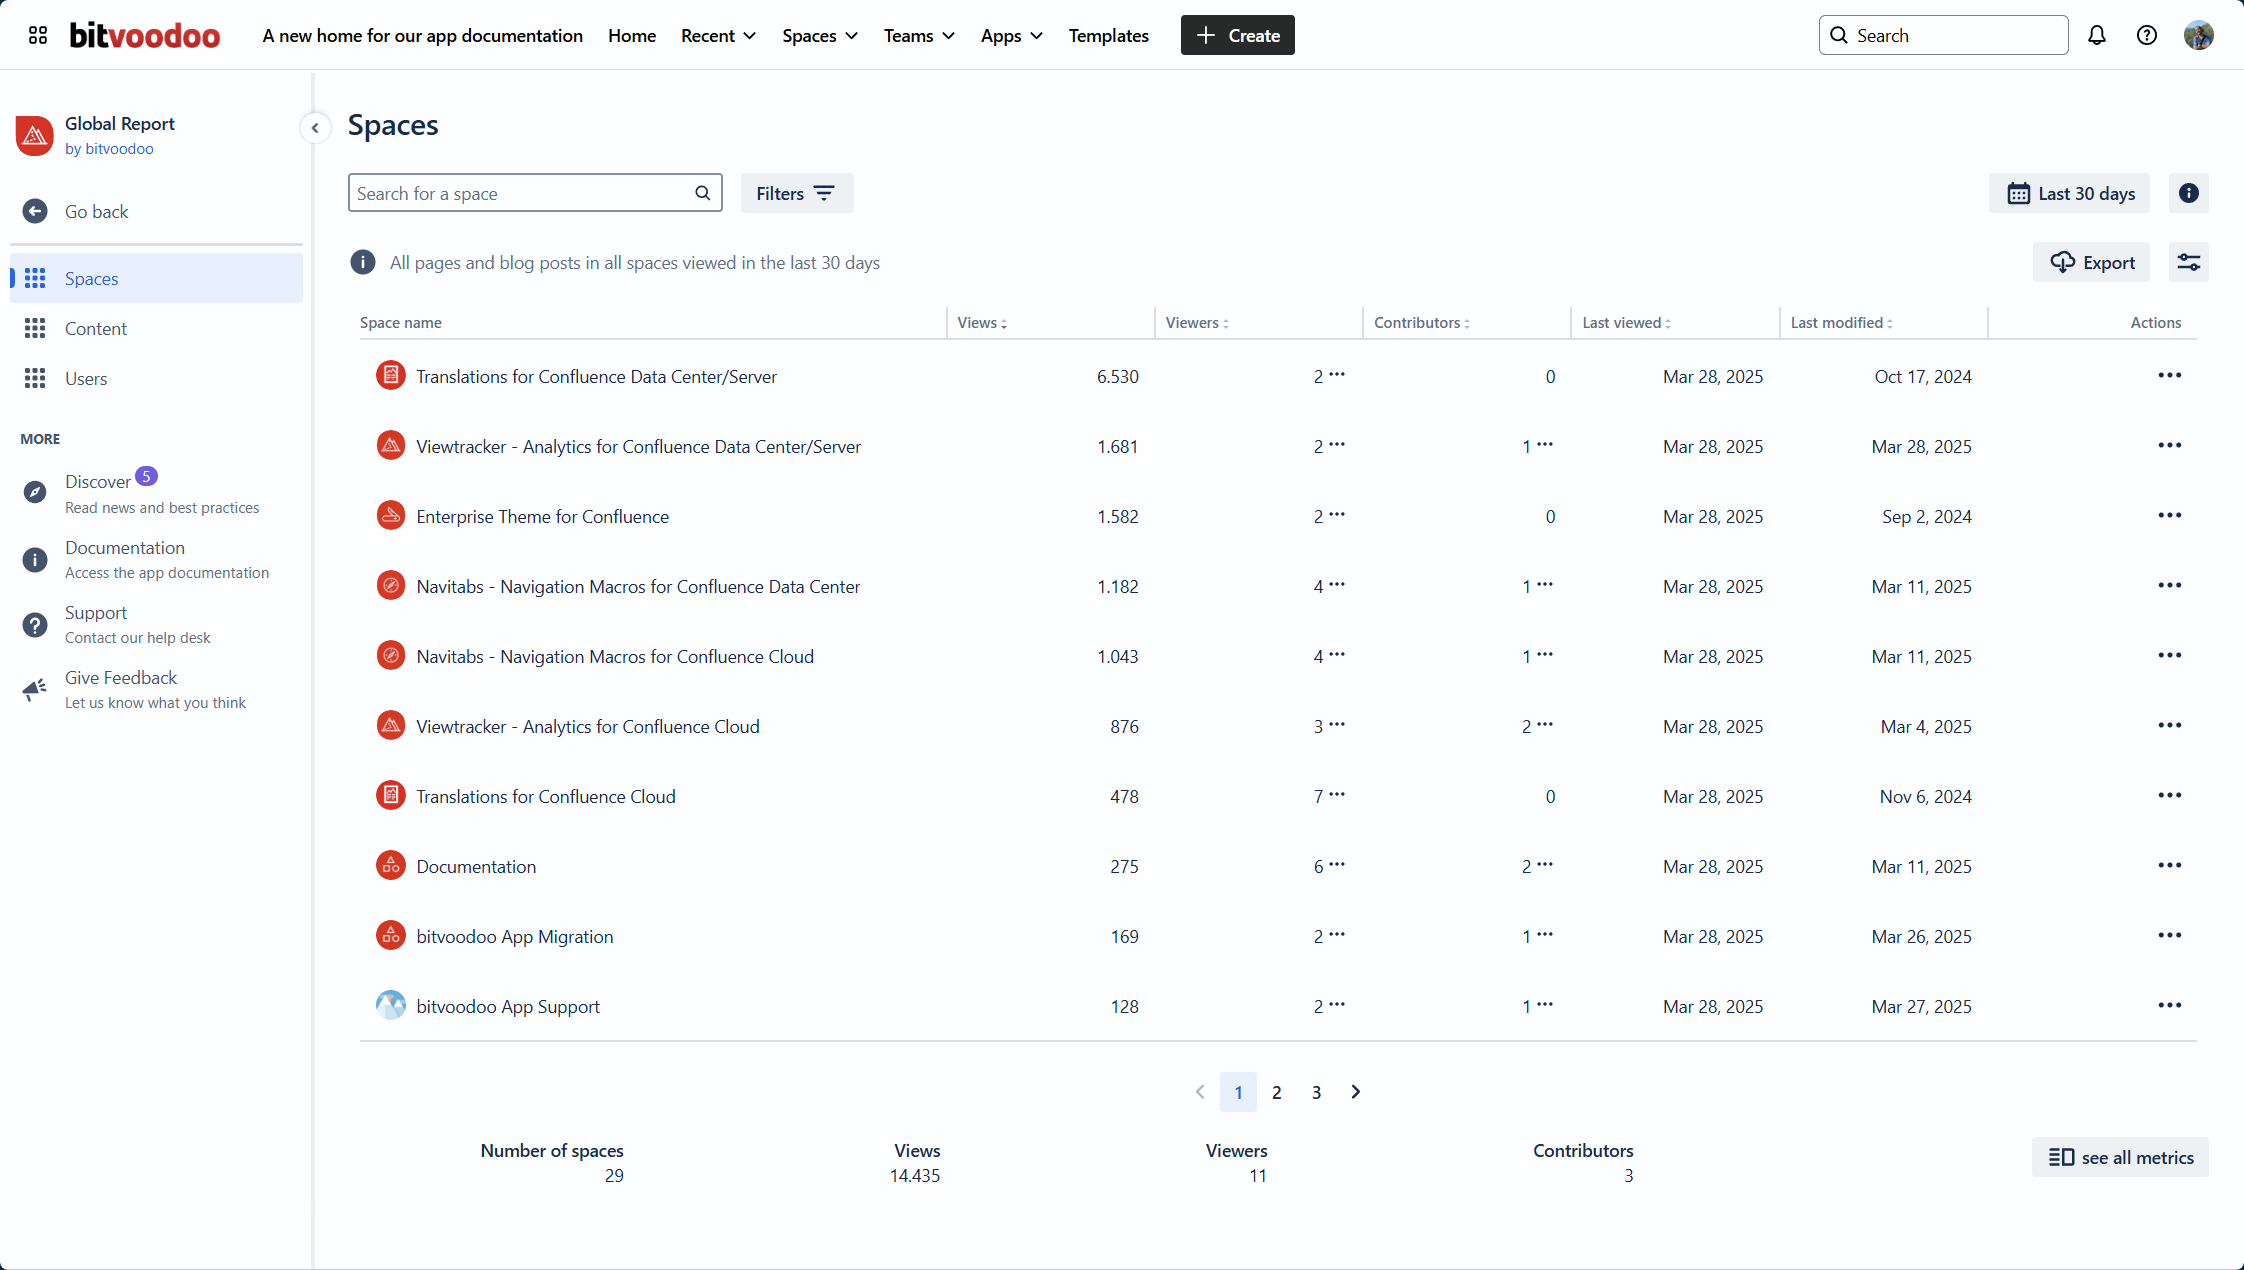
Task: Click the Go back arrow icon
Action: [35, 211]
